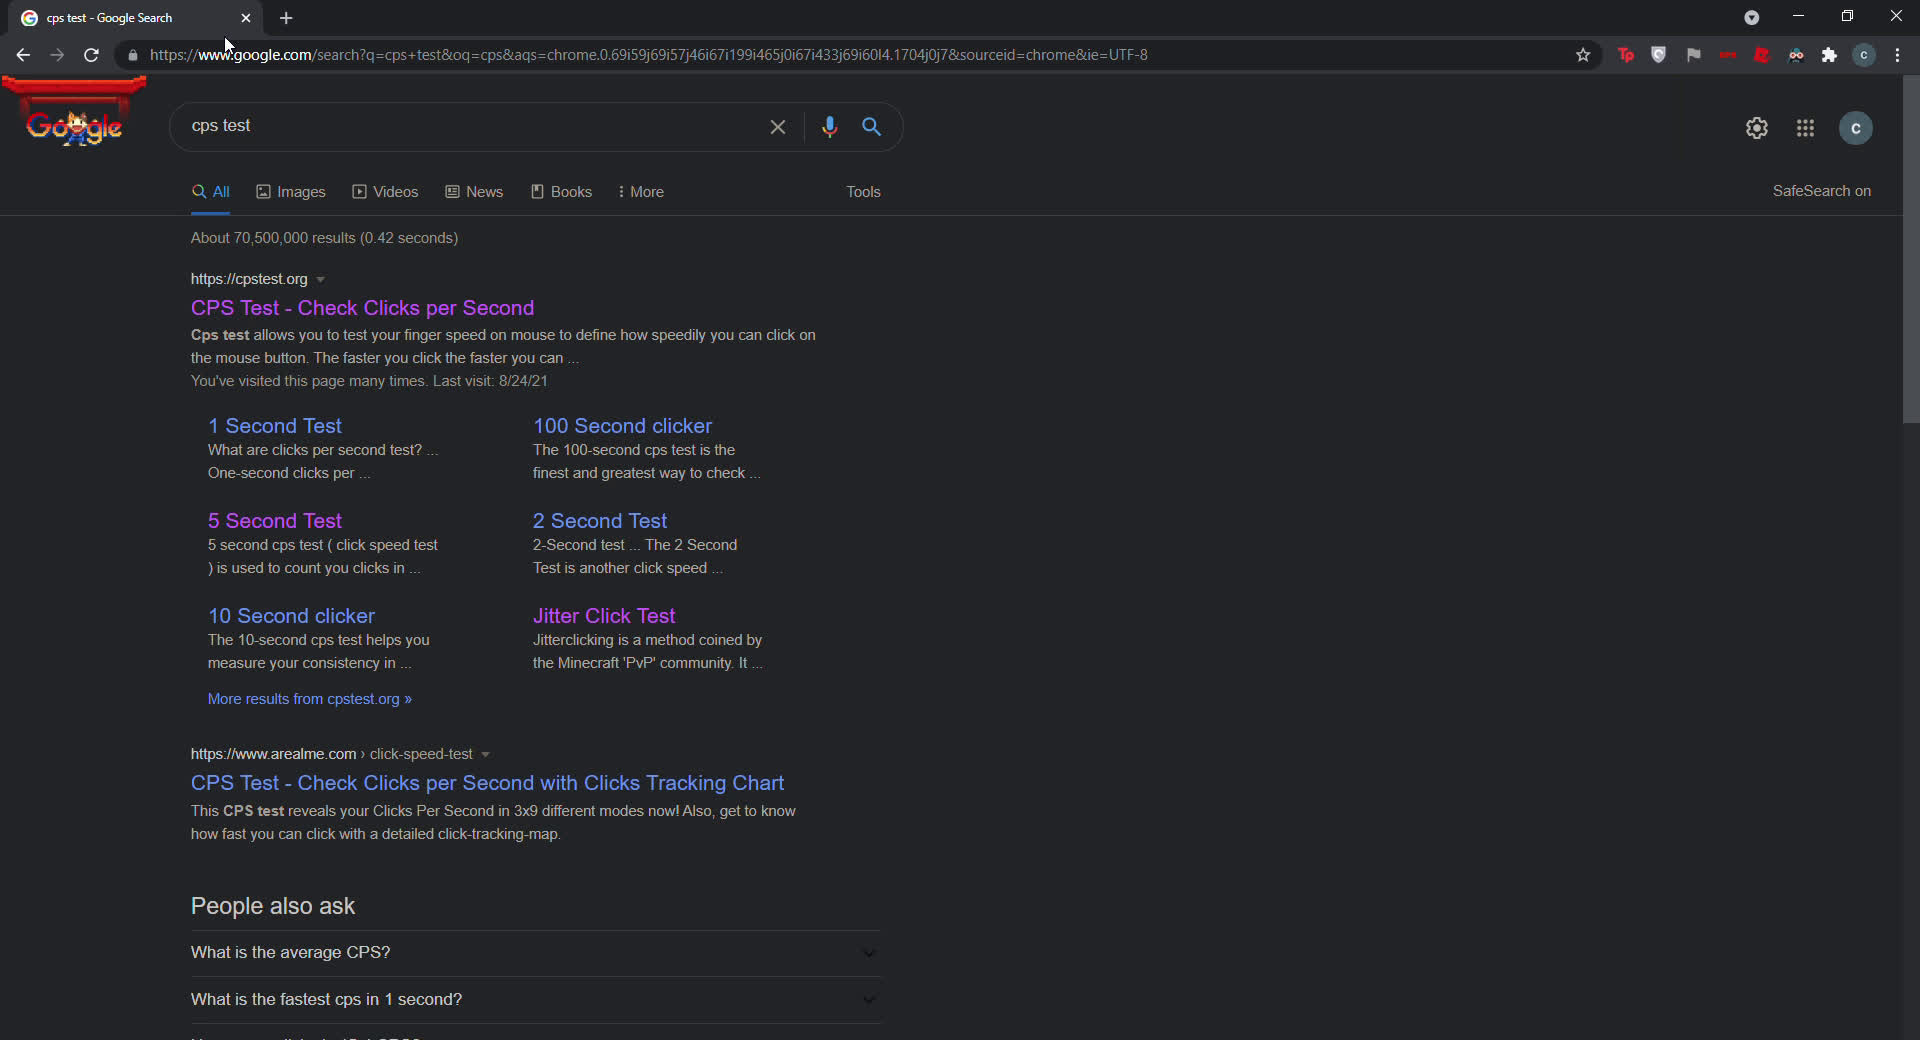Close the 'cps test - Google Search' tab
1920x1040 pixels.
click(x=246, y=18)
